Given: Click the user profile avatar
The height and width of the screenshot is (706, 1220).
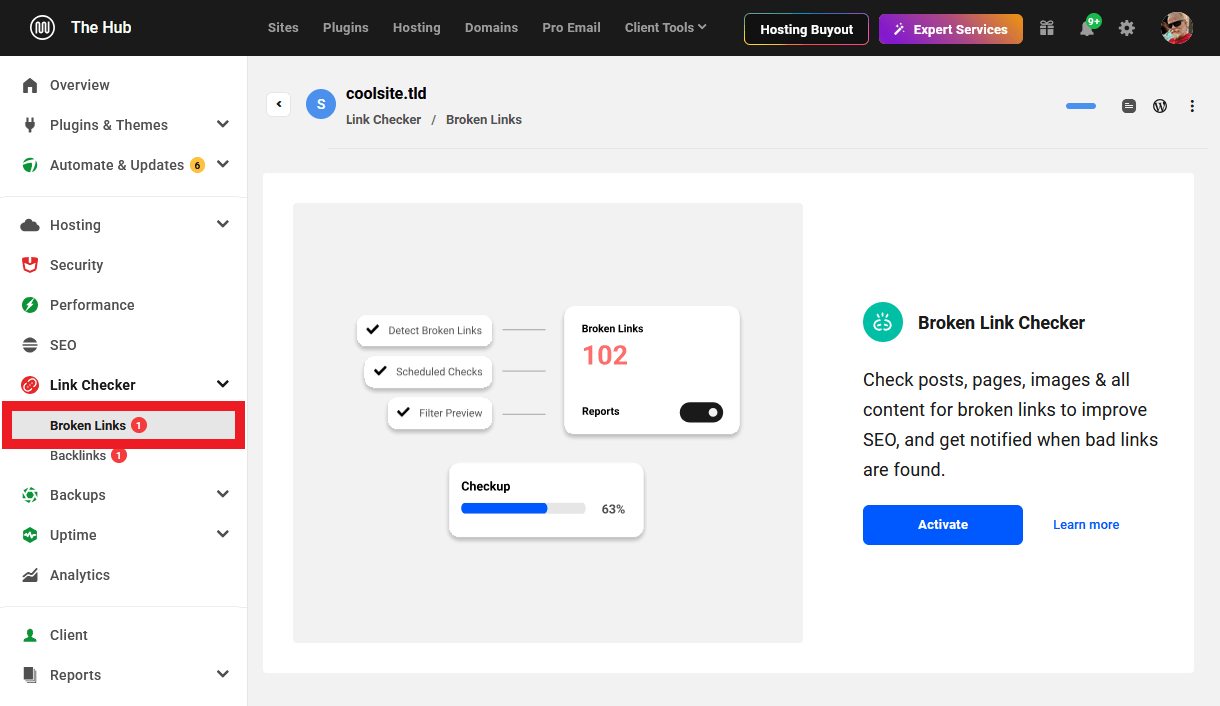Looking at the screenshot, I should click(1176, 28).
